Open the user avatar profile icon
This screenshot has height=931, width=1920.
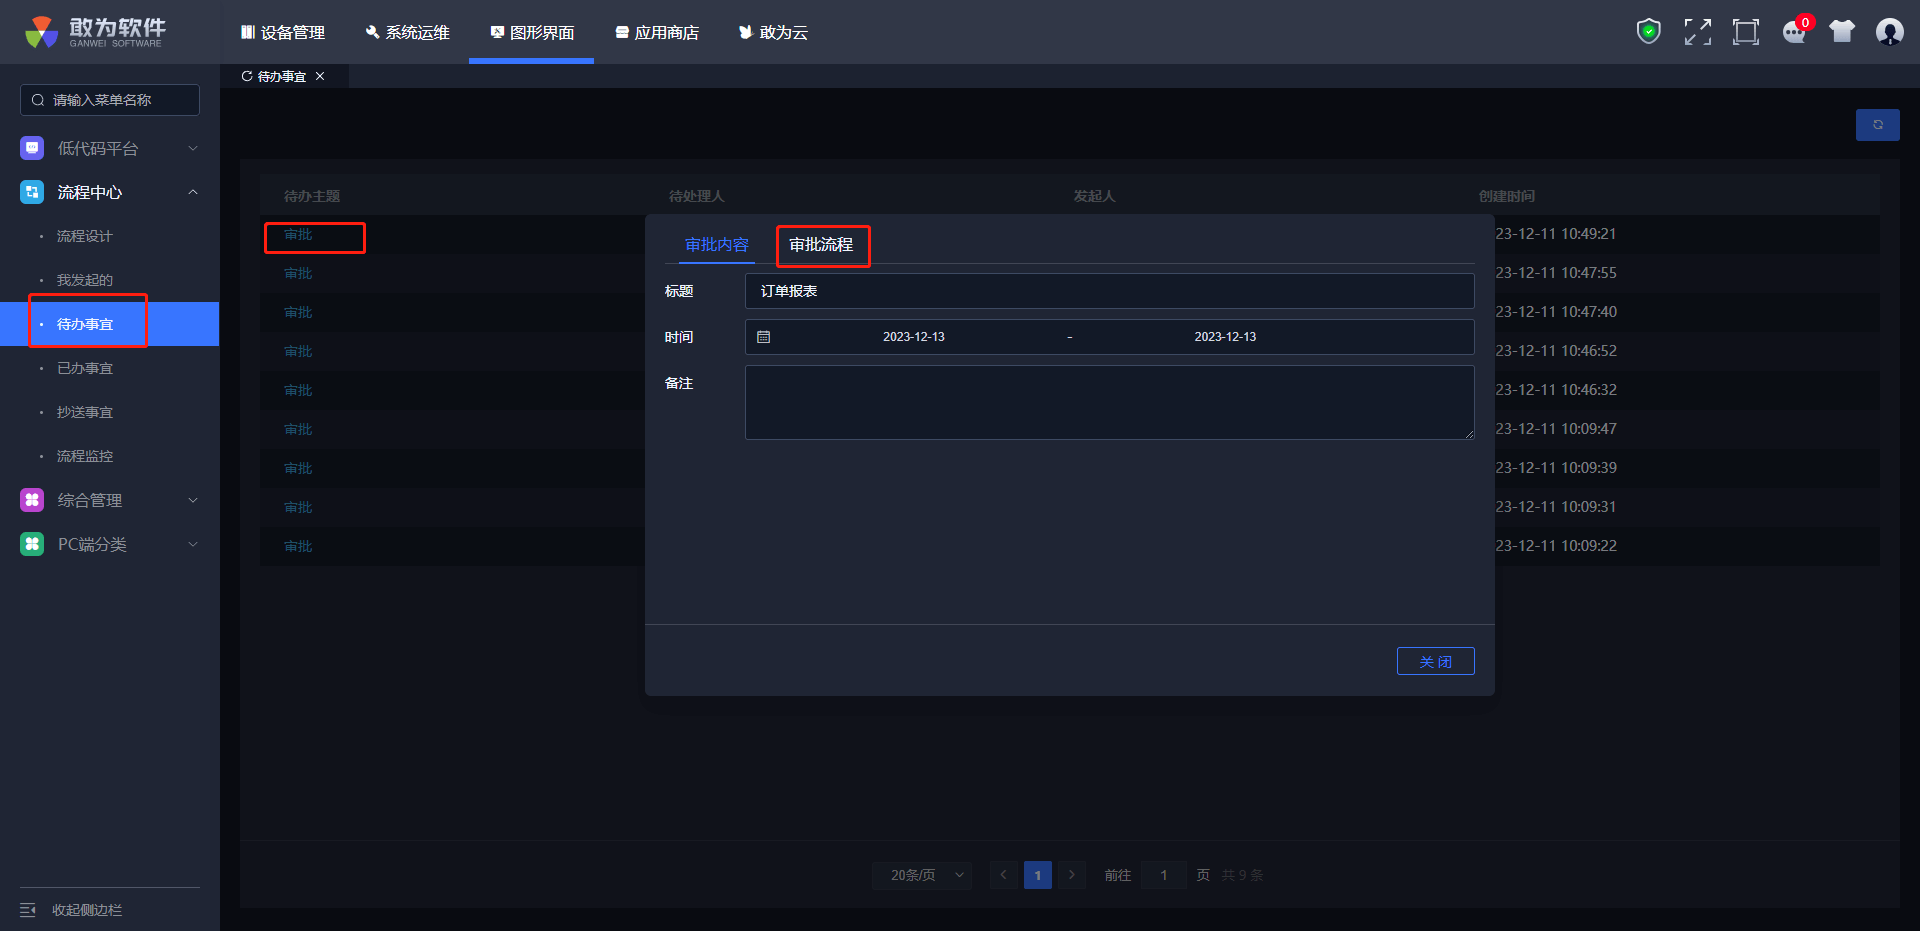click(1889, 32)
